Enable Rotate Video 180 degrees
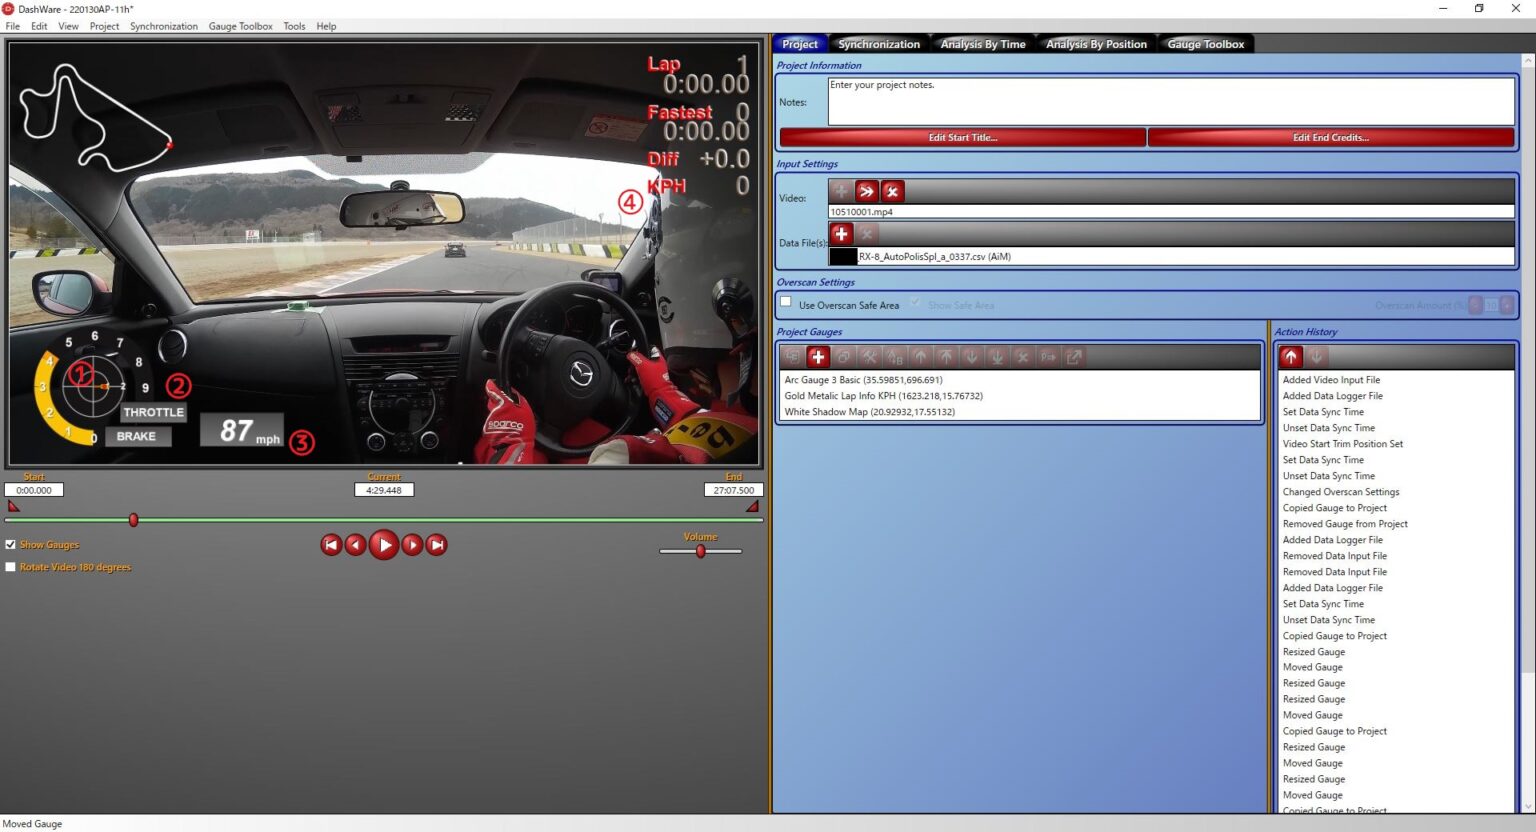This screenshot has height=832, width=1536. (10, 567)
